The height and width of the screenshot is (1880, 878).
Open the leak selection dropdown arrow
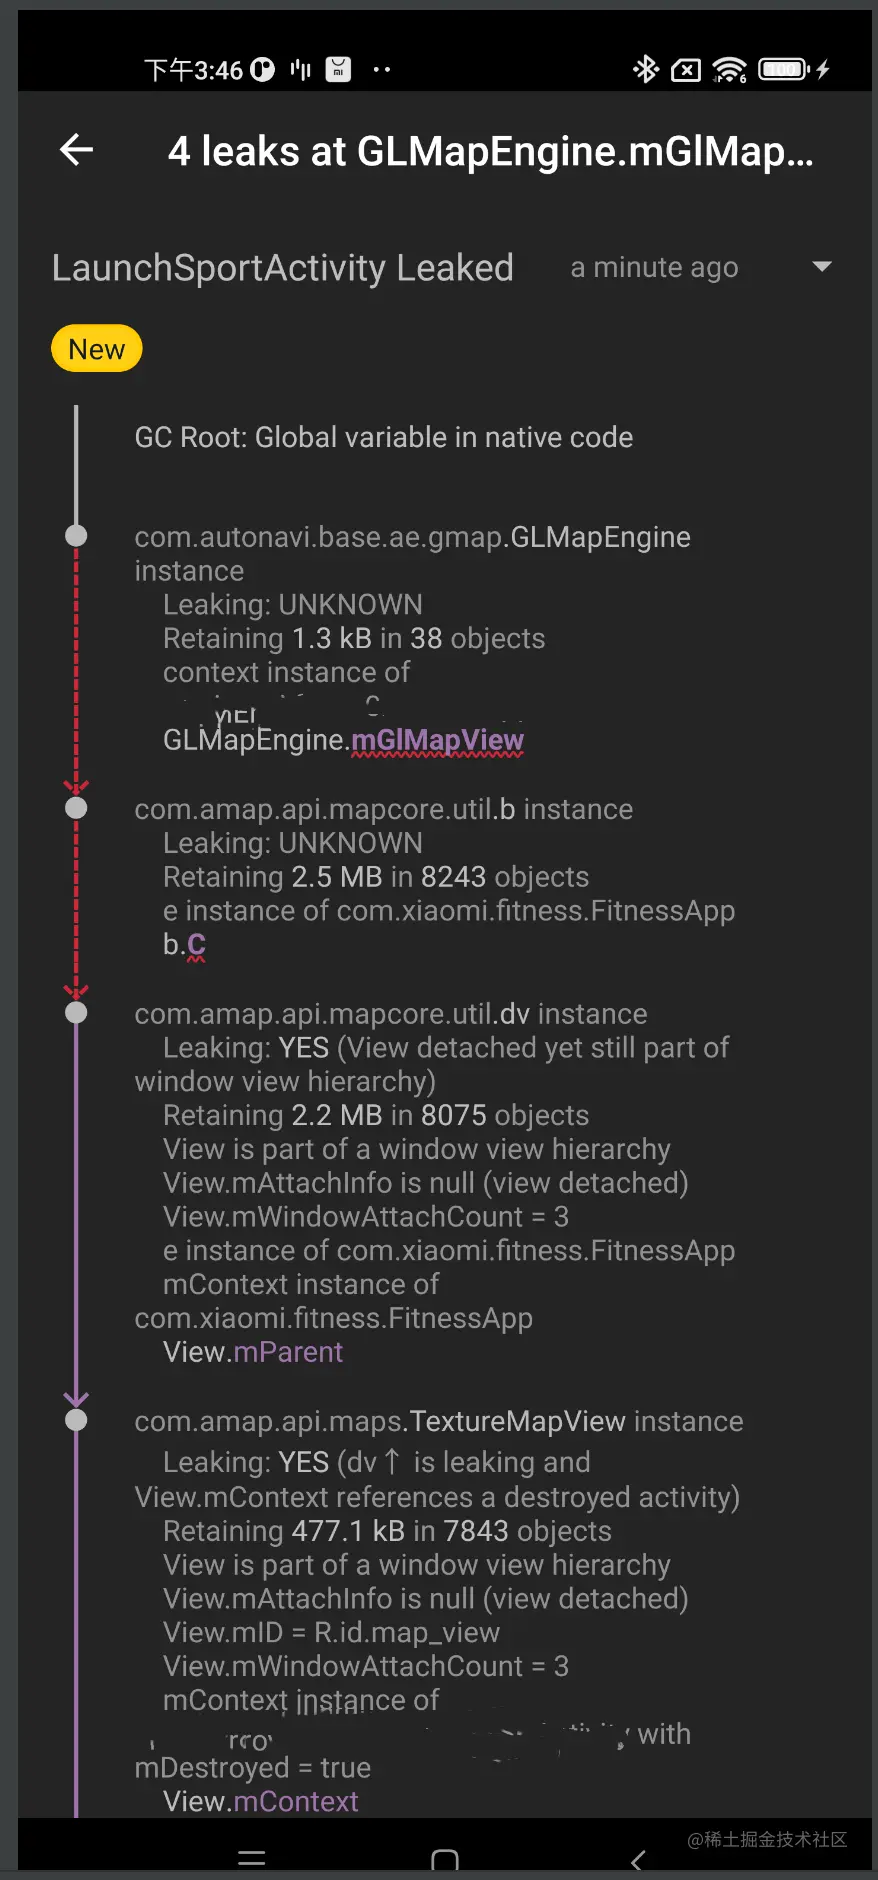click(x=822, y=267)
